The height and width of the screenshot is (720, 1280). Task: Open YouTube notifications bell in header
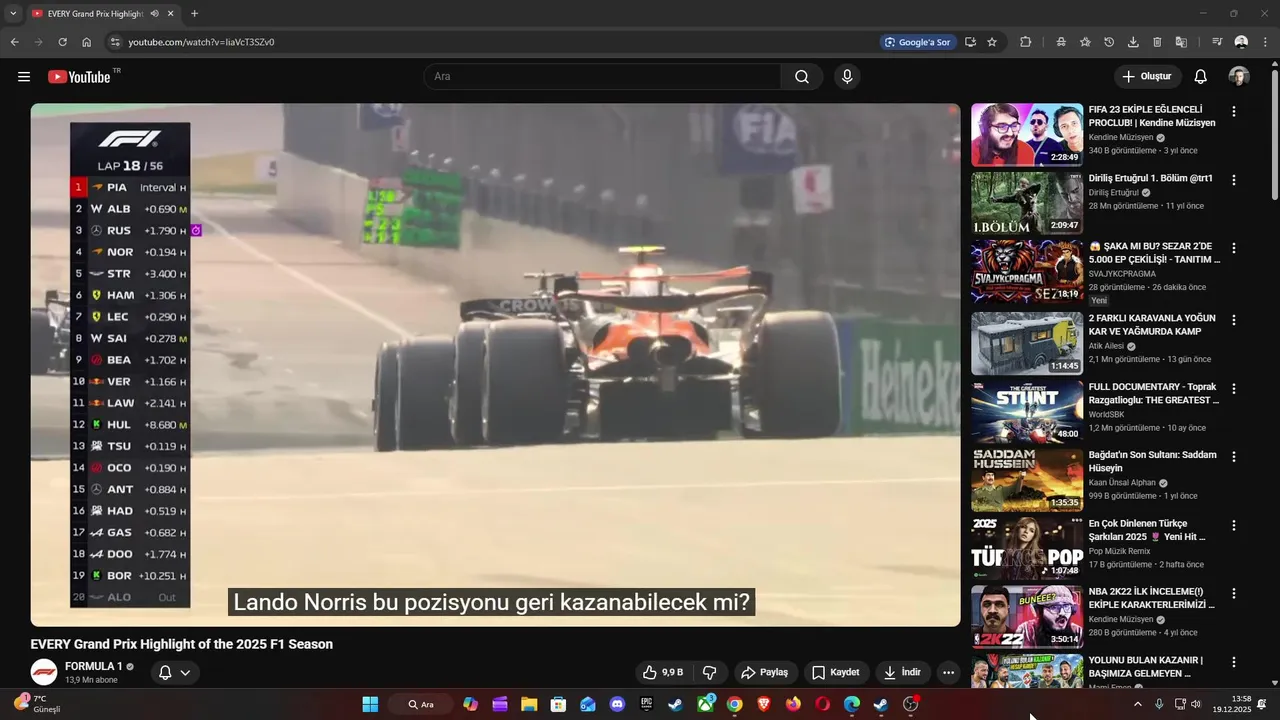click(1201, 77)
